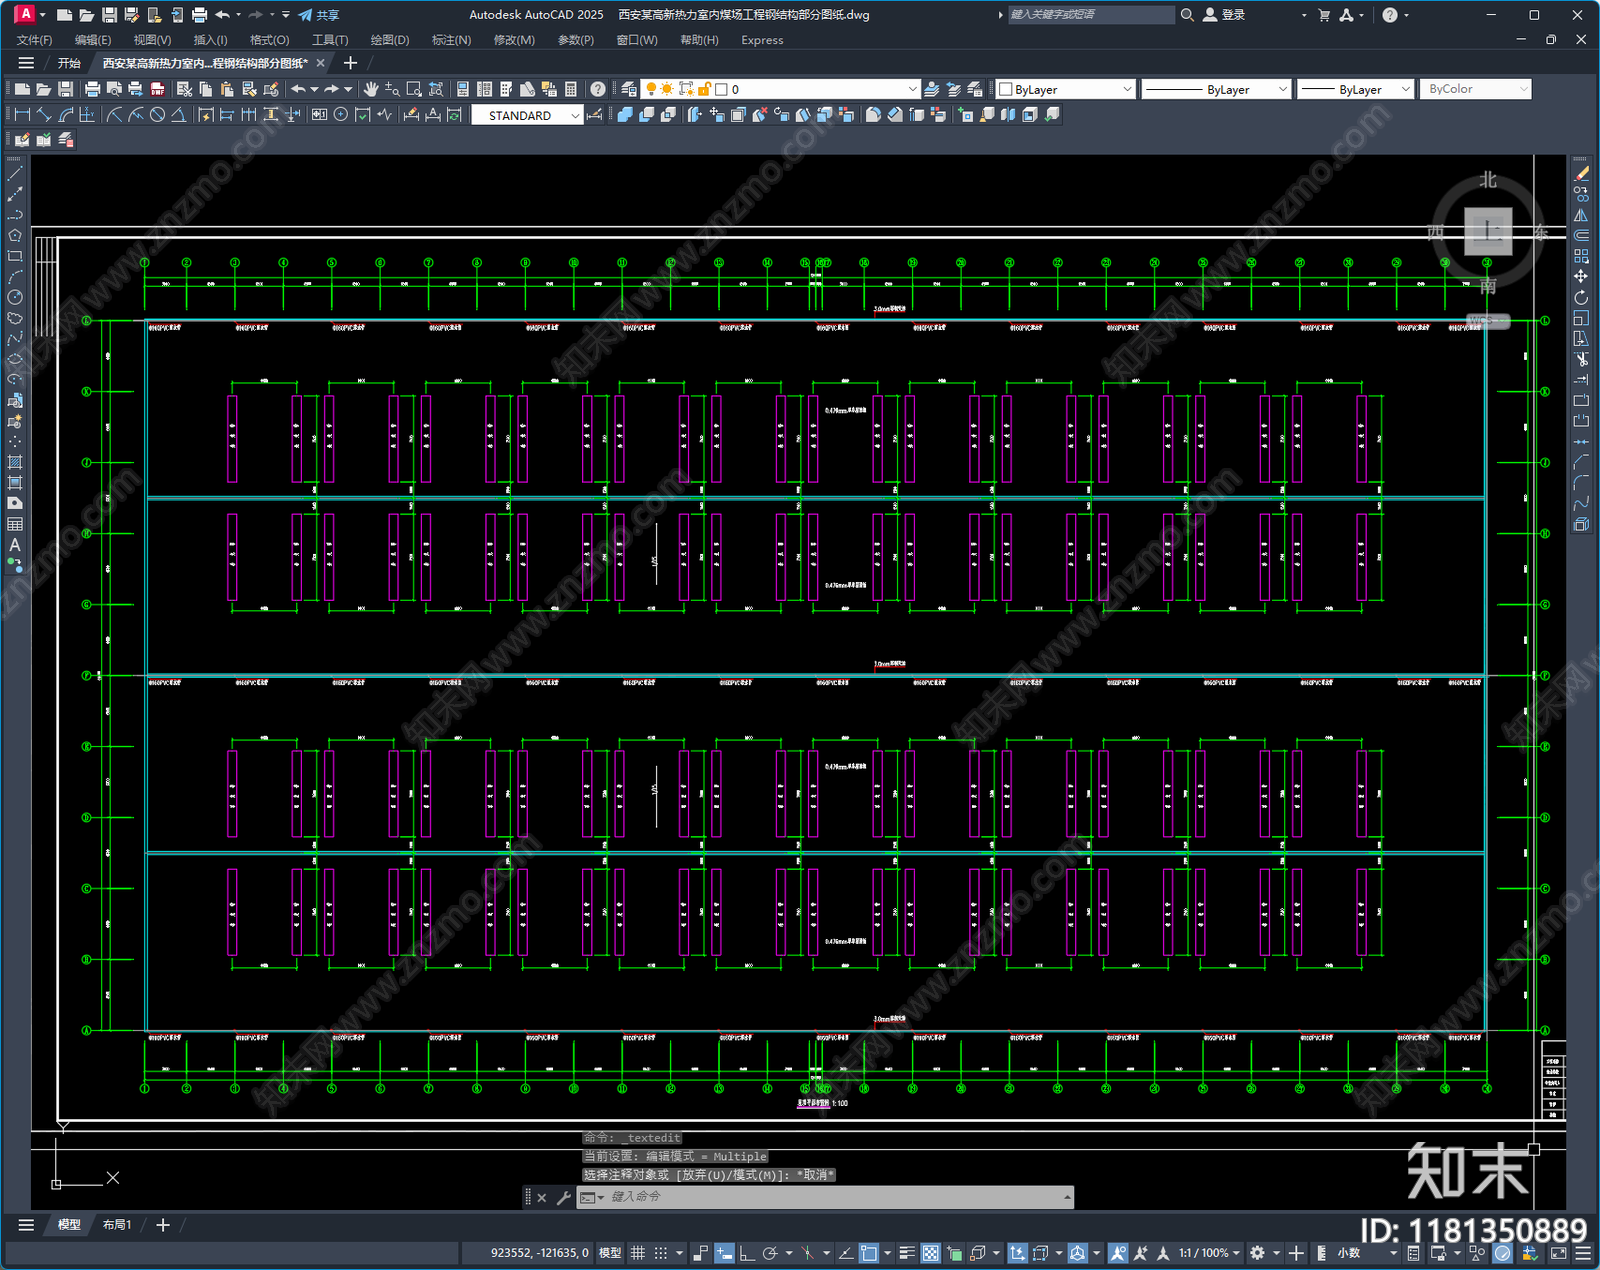This screenshot has width=1600, height=1270.
Task: Click the 登录 sign-in button
Action: [x=1224, y=15]
